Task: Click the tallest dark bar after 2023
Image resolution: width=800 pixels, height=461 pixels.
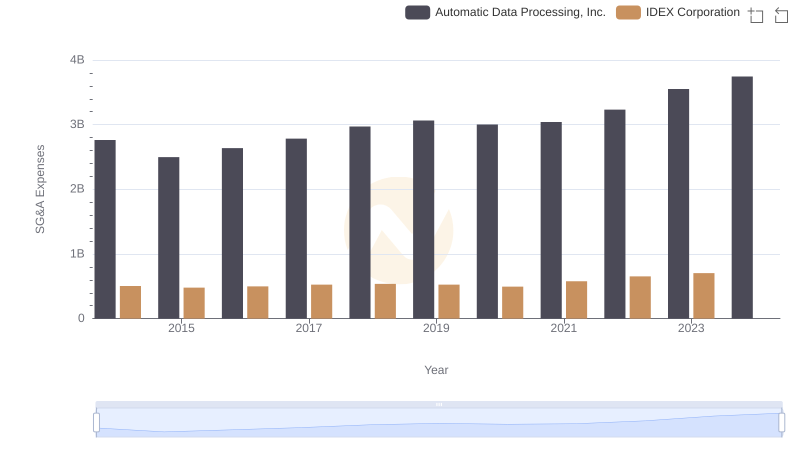Action: coord(742,197)
